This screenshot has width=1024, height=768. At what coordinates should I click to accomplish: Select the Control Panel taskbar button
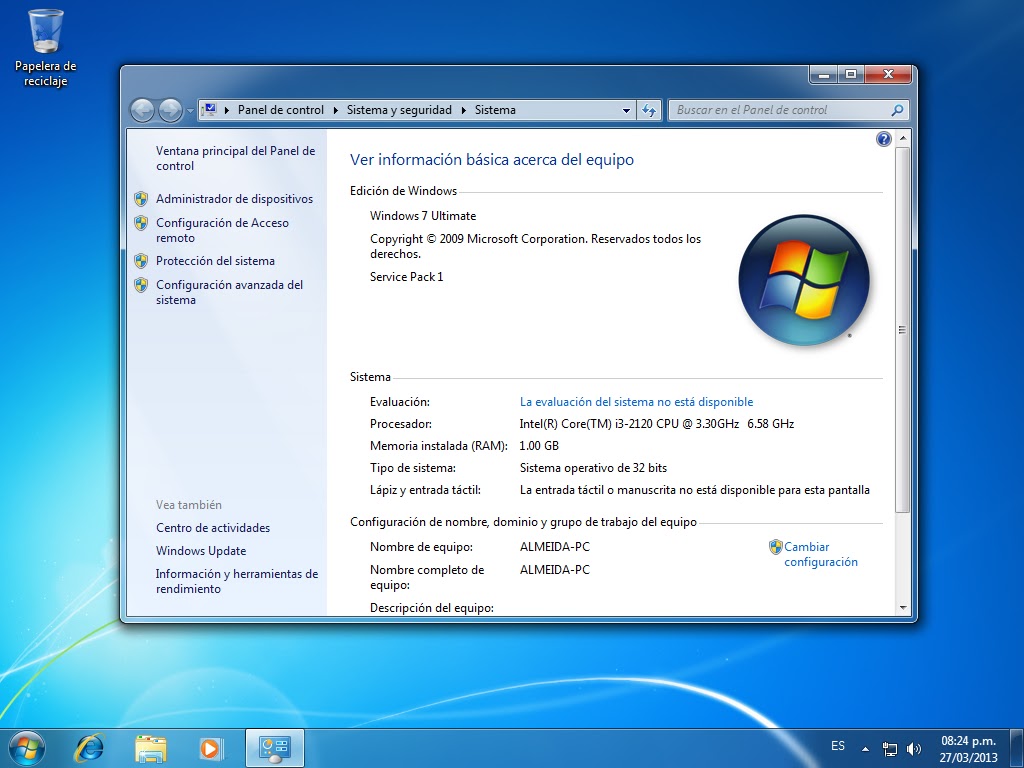274,748
